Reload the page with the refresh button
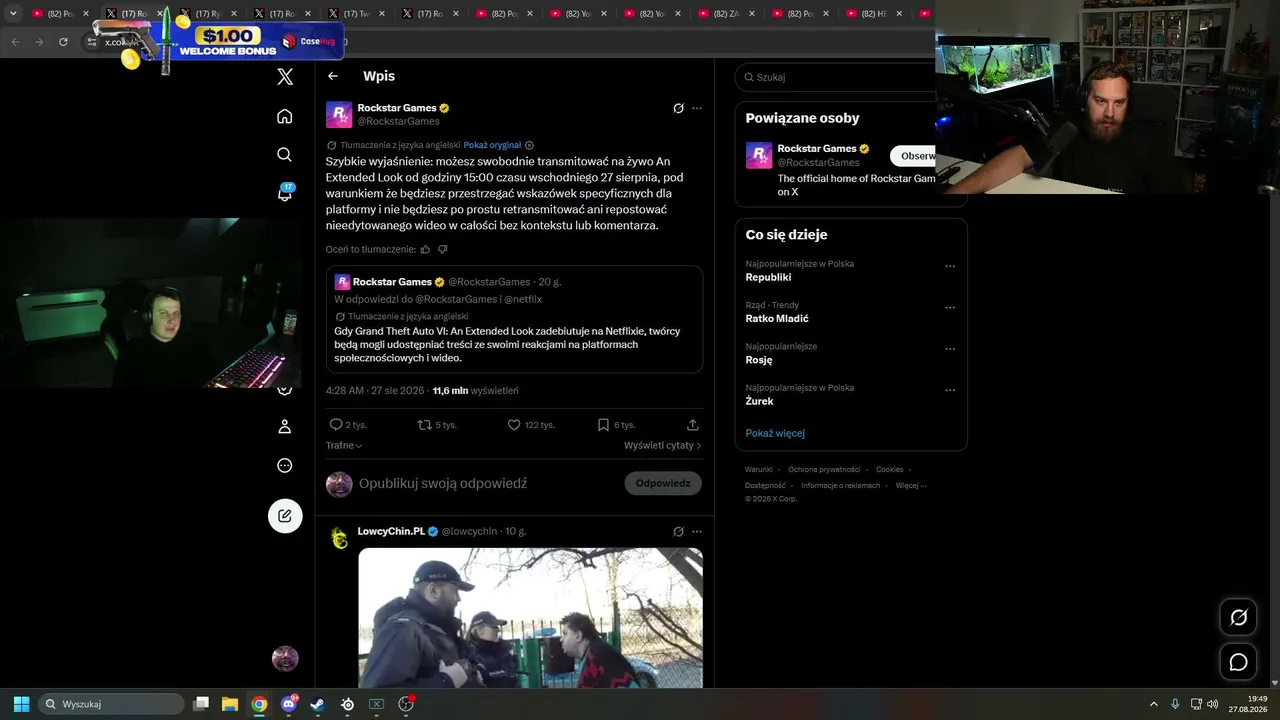The width and height of the screenshot is (1280, 720). point(63,41)
